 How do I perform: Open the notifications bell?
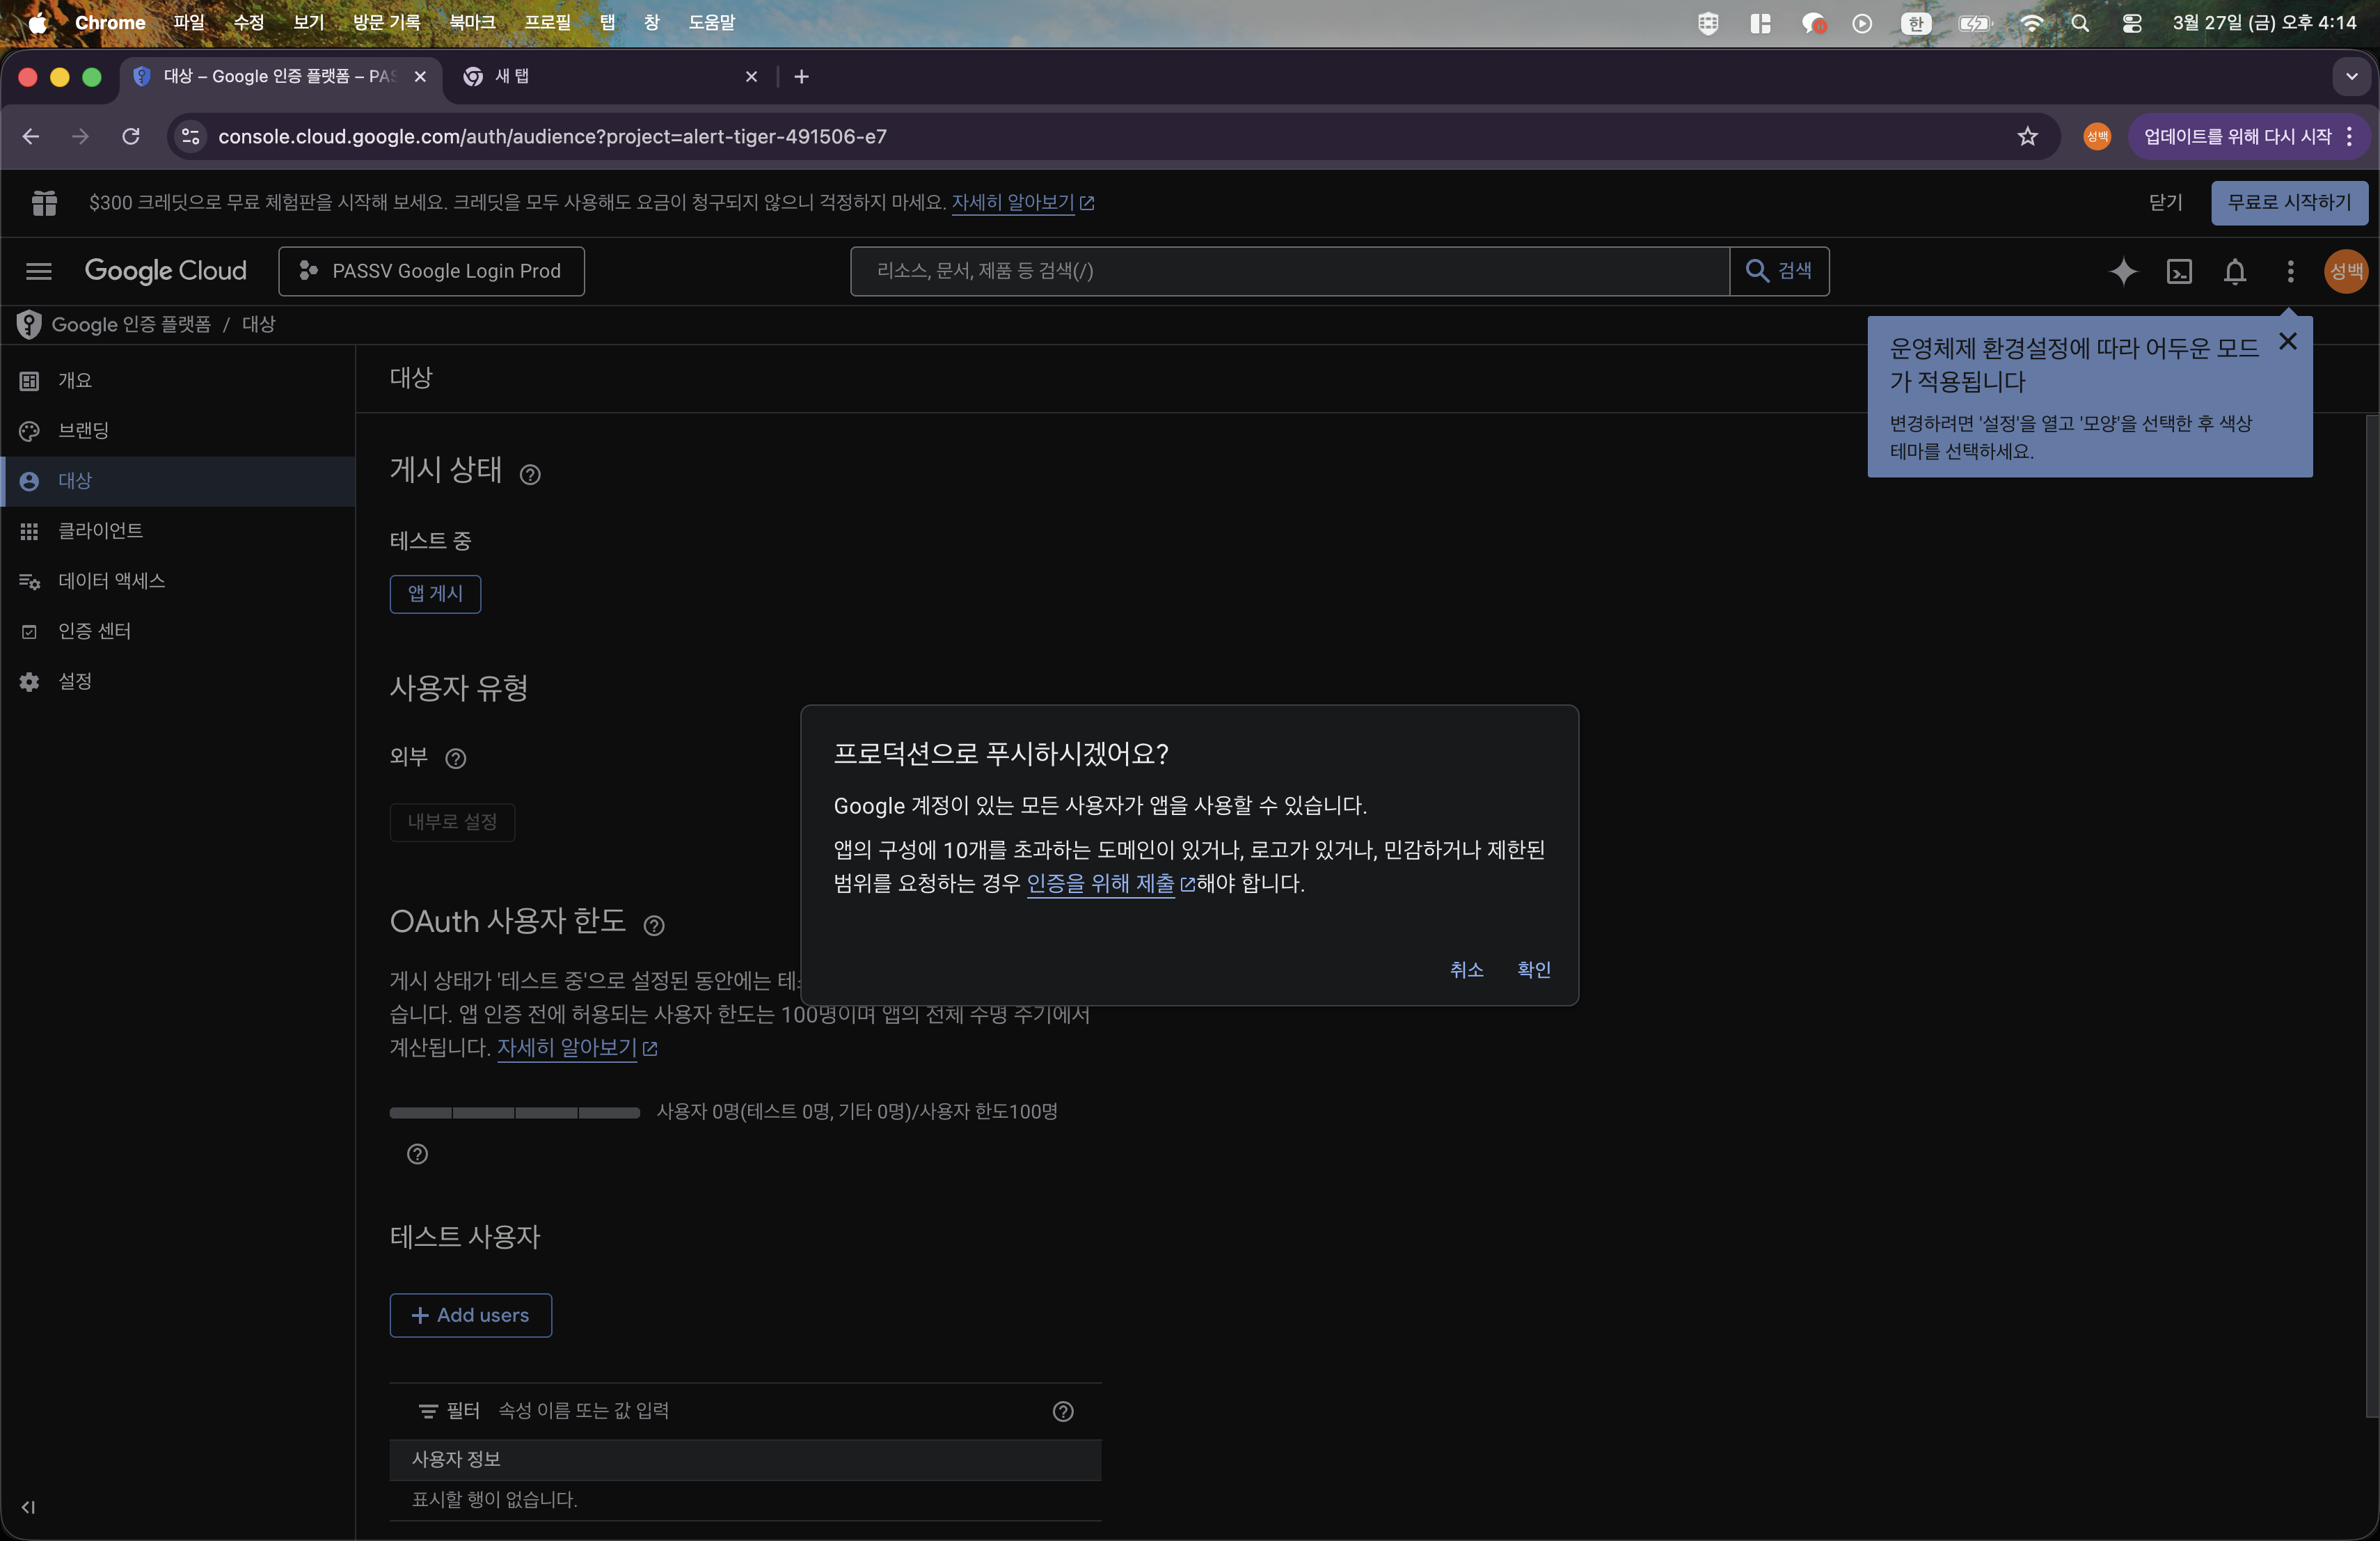coord(2236,271)
